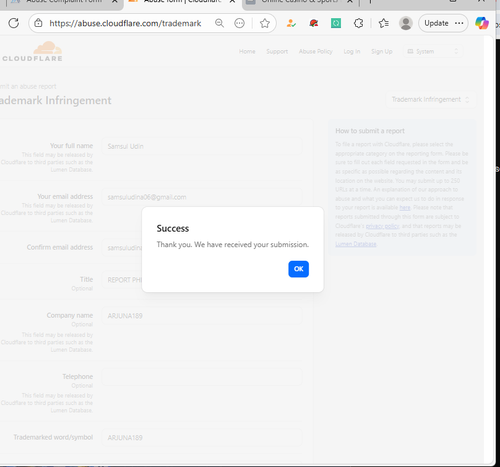
Task: Click the 'How to submit a report' heading
Action: coord(370,131)
